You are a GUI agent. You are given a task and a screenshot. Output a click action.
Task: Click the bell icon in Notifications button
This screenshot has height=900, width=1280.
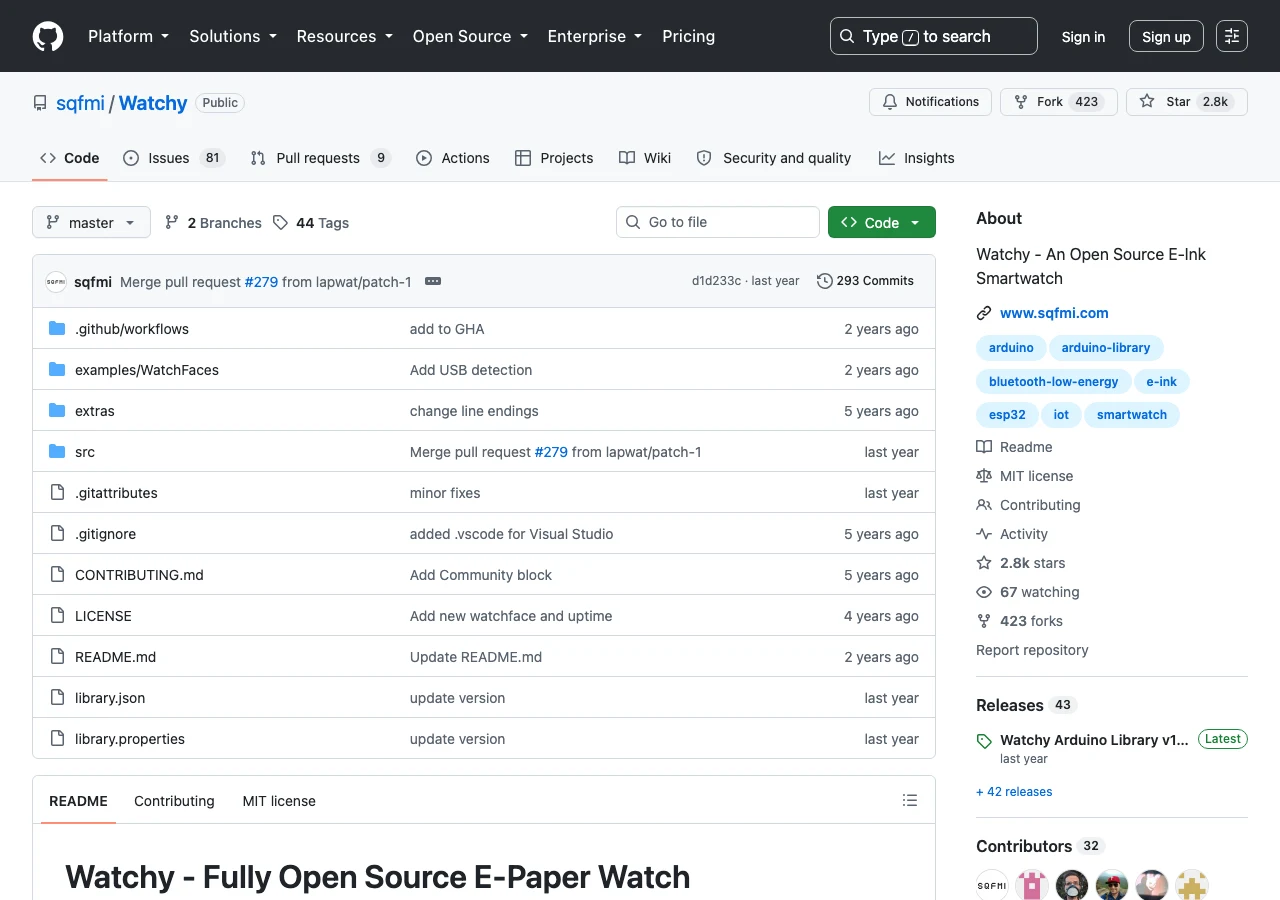coord(890,102)
